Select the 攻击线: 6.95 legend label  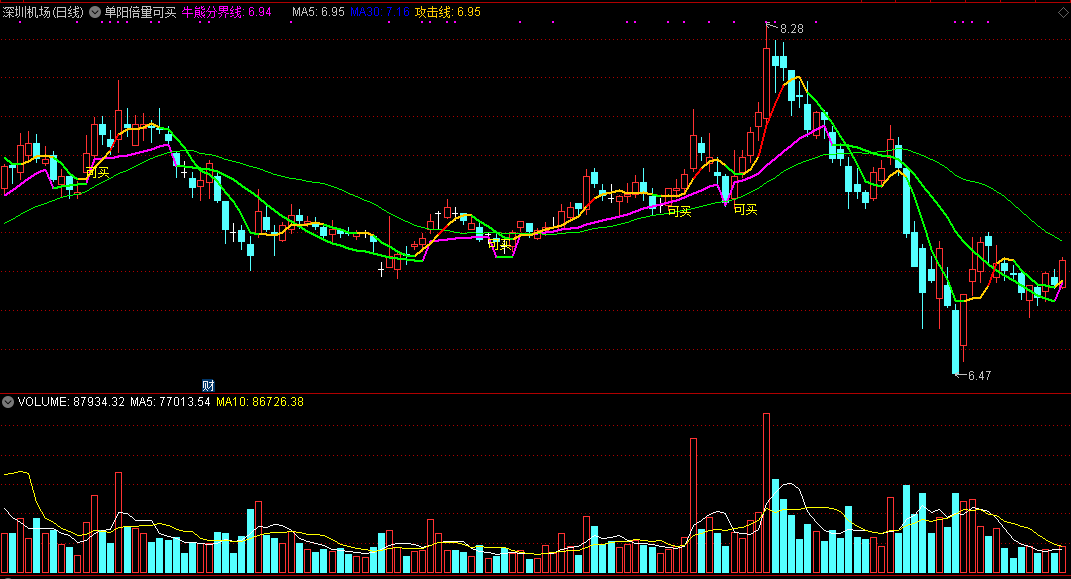(447, 12)
